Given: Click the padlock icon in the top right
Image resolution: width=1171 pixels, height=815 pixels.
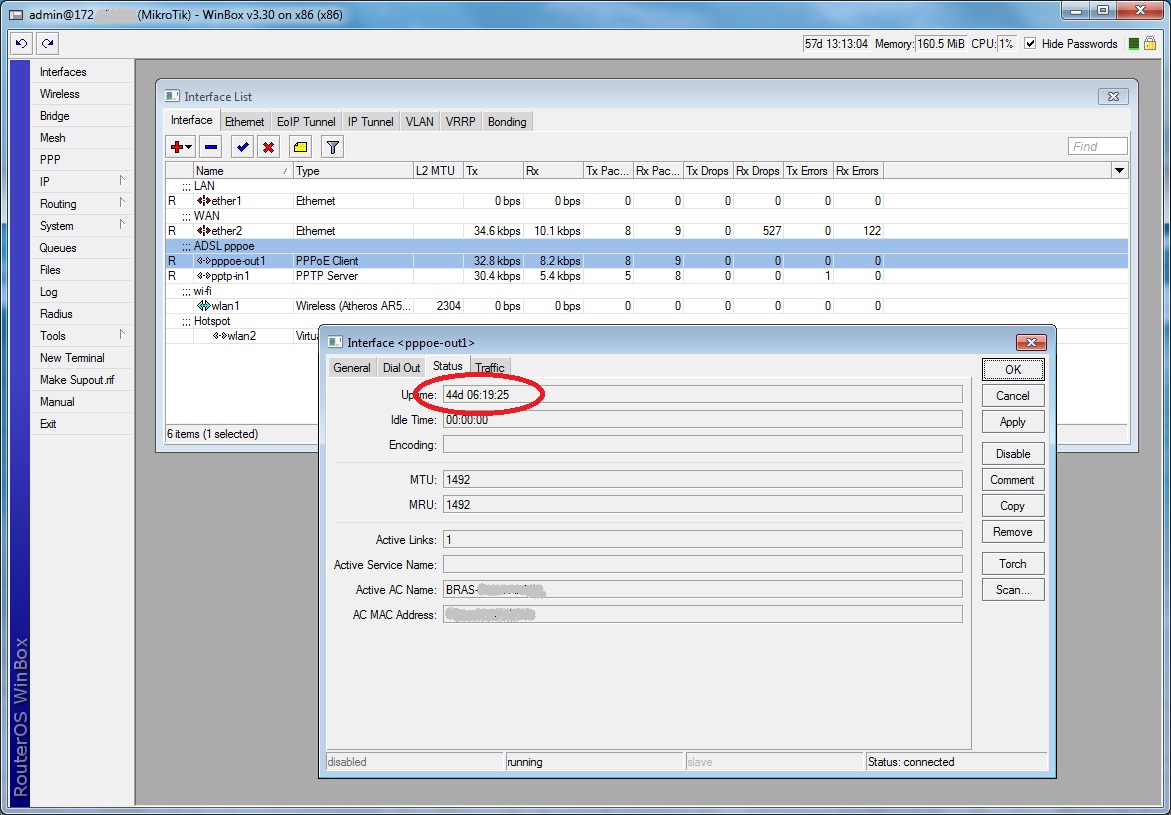Looking at the screenshot, I should (1150, 43).
